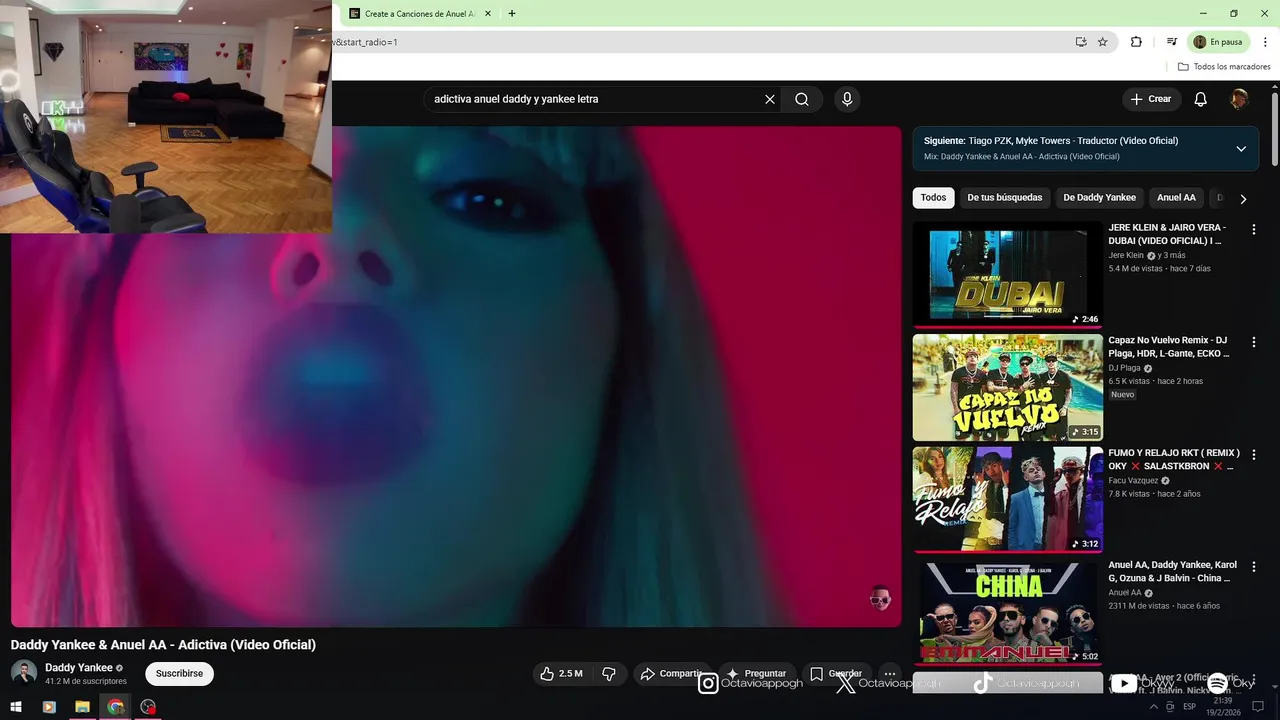Bookmark page with star icon
1280x720 pixels.
[1103, 42]
